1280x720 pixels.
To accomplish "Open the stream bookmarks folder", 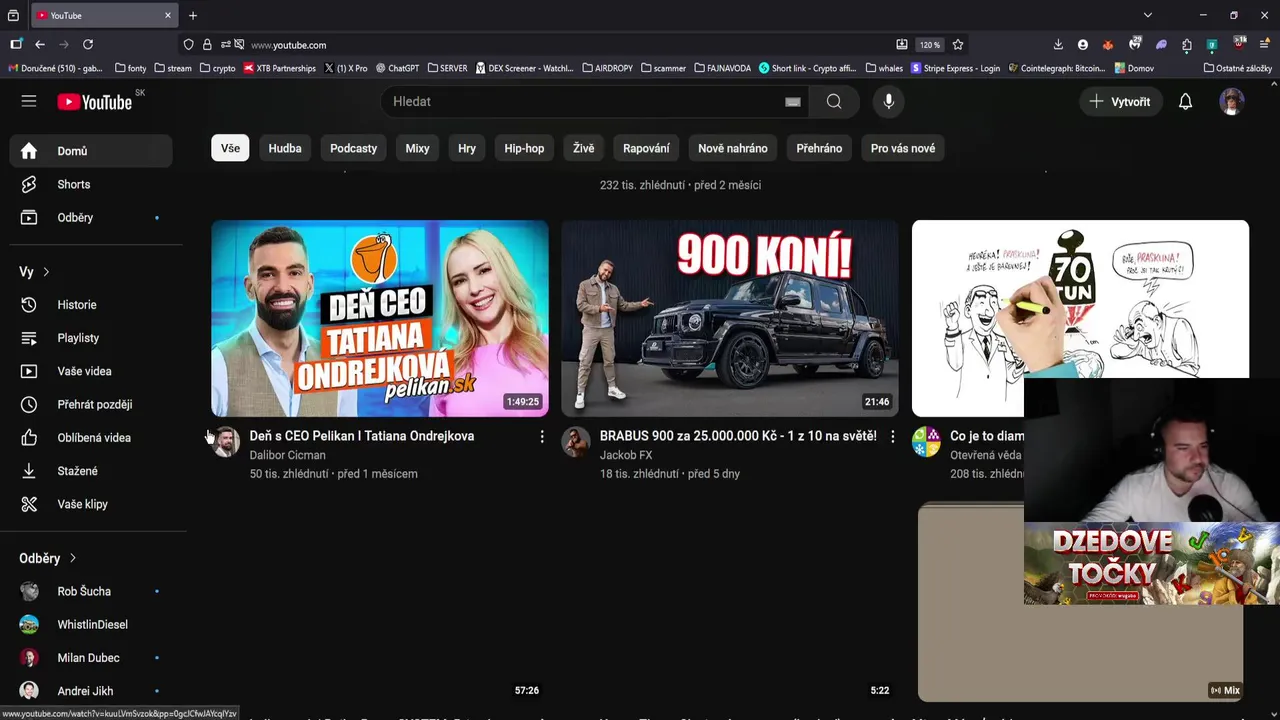I will (173, 68).
